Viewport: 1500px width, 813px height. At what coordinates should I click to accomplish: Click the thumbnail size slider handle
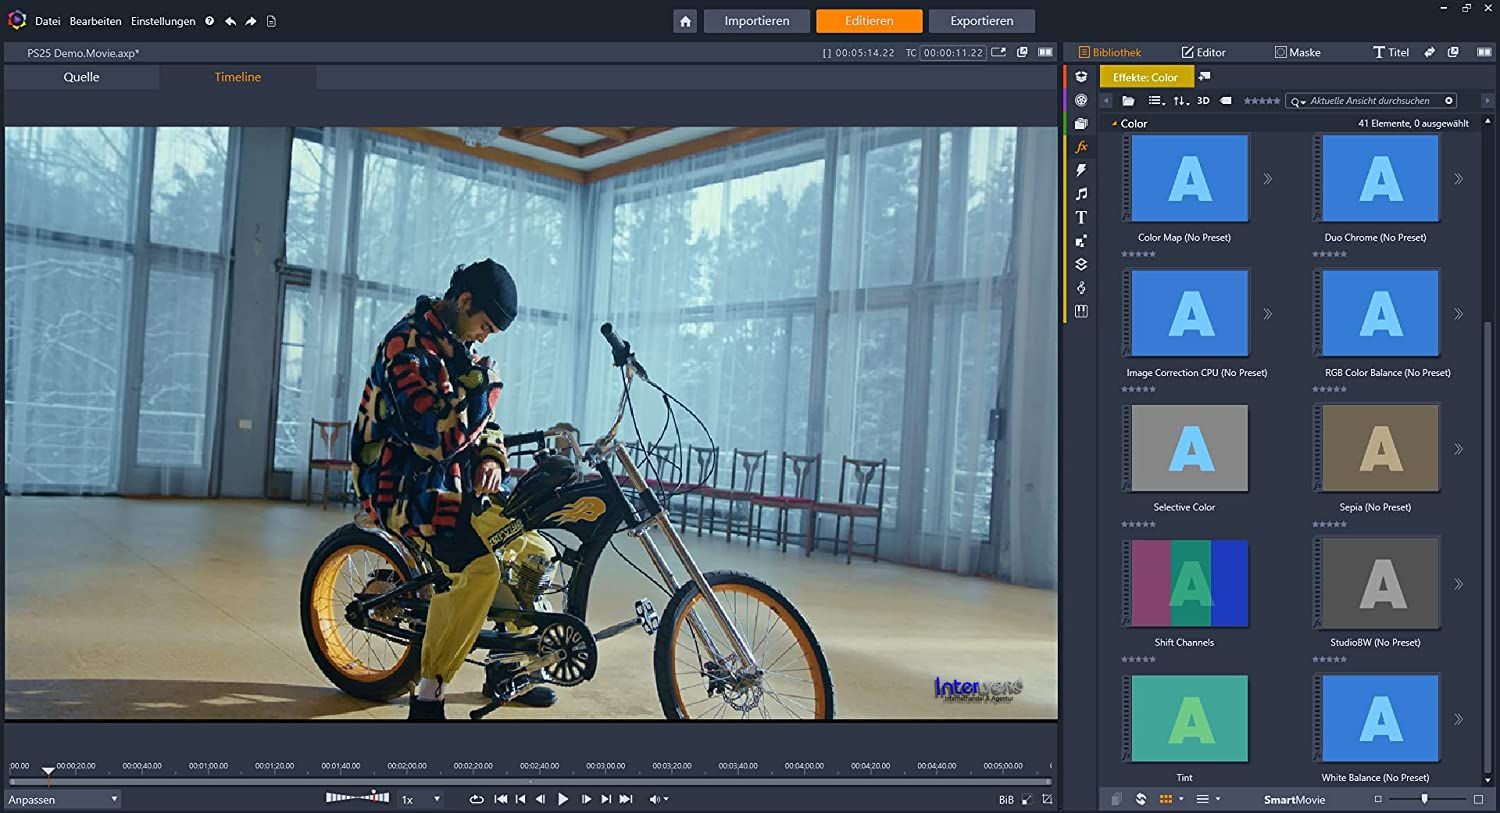pos(1424,799)
